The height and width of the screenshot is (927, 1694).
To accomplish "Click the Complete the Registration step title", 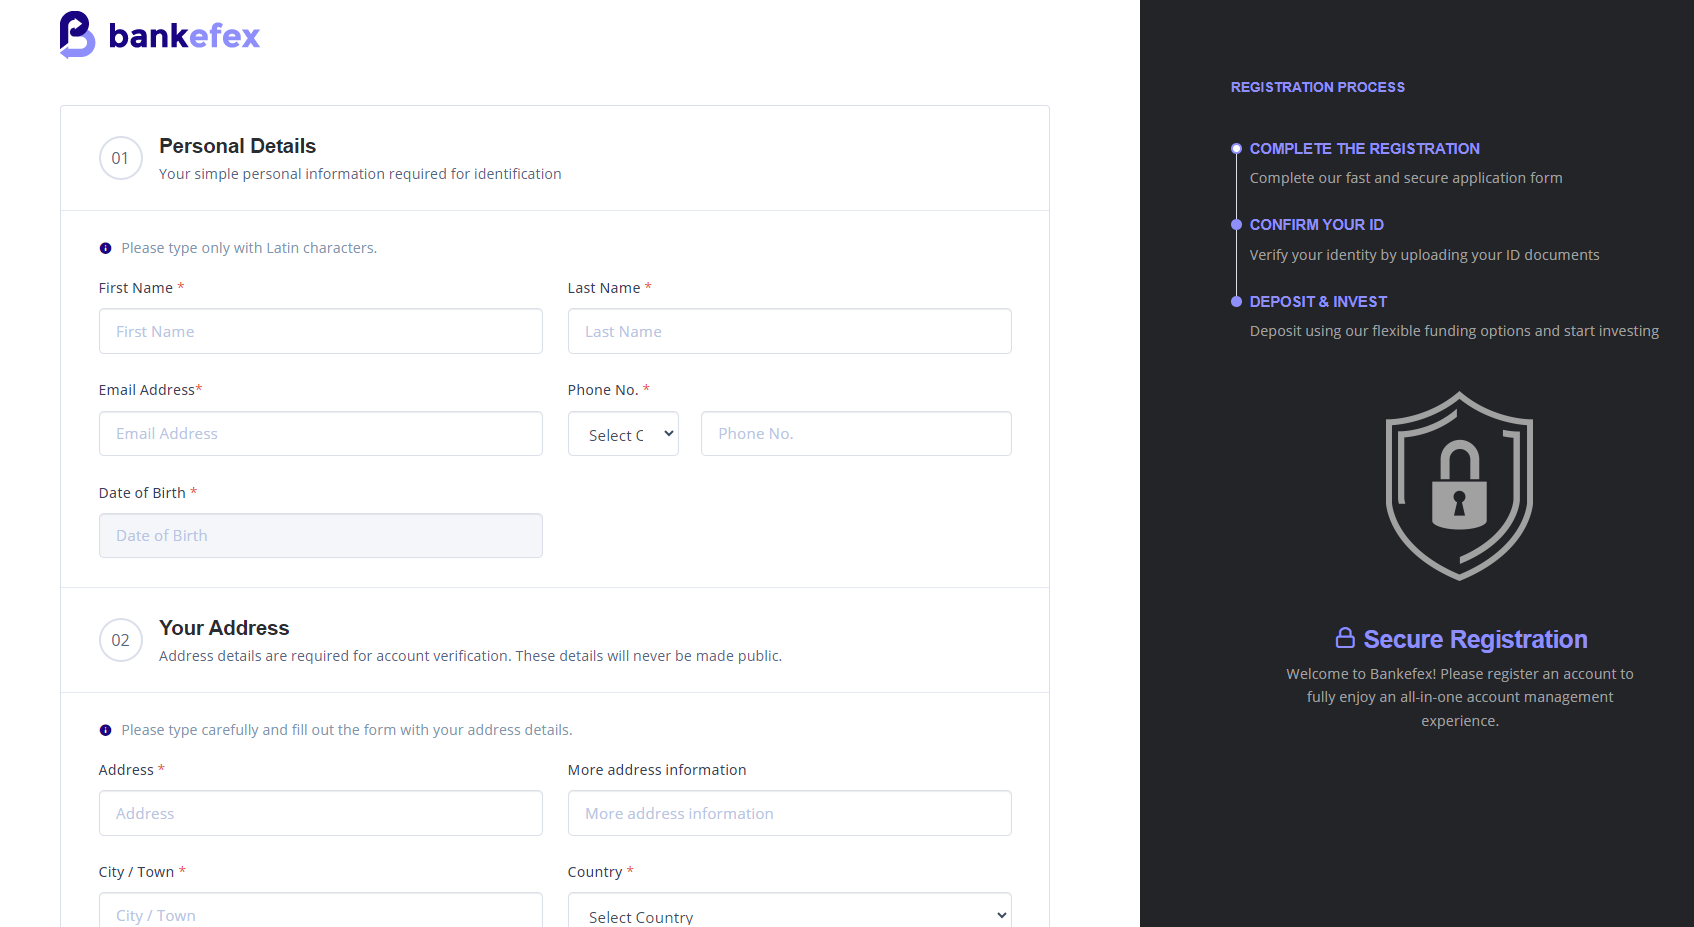I will click(1365, 148).
